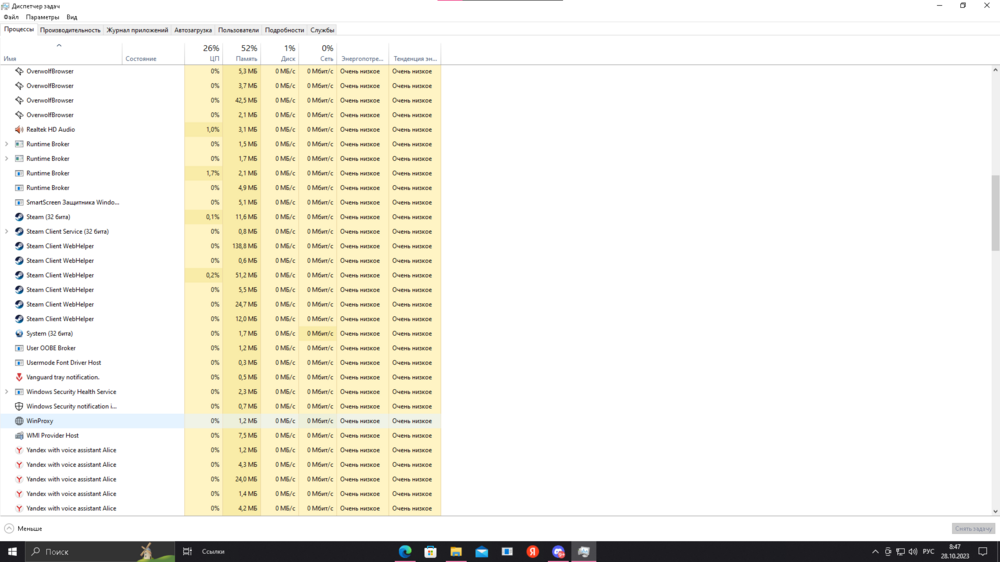Click the РУС language indicator
Image resolution: width=1000 pixels, height=562 pixels.
(x=929, y=552)
